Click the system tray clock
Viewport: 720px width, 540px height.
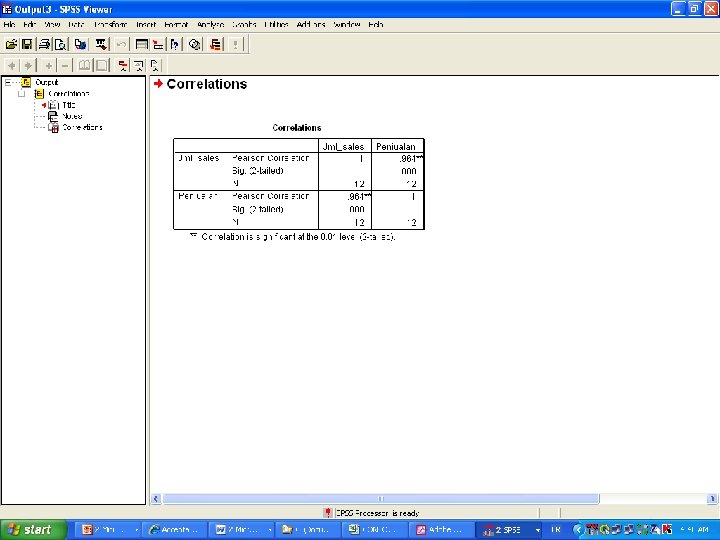(695, 530)
